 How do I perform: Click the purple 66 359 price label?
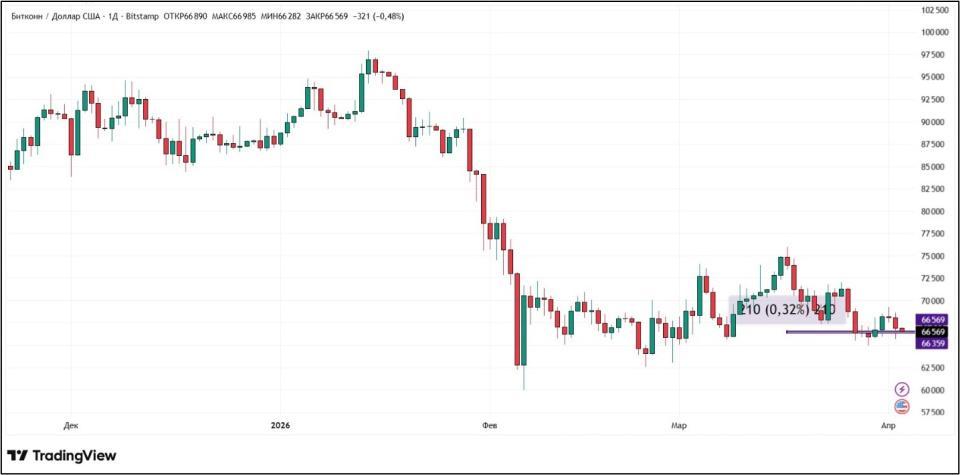tap(932, 343)
